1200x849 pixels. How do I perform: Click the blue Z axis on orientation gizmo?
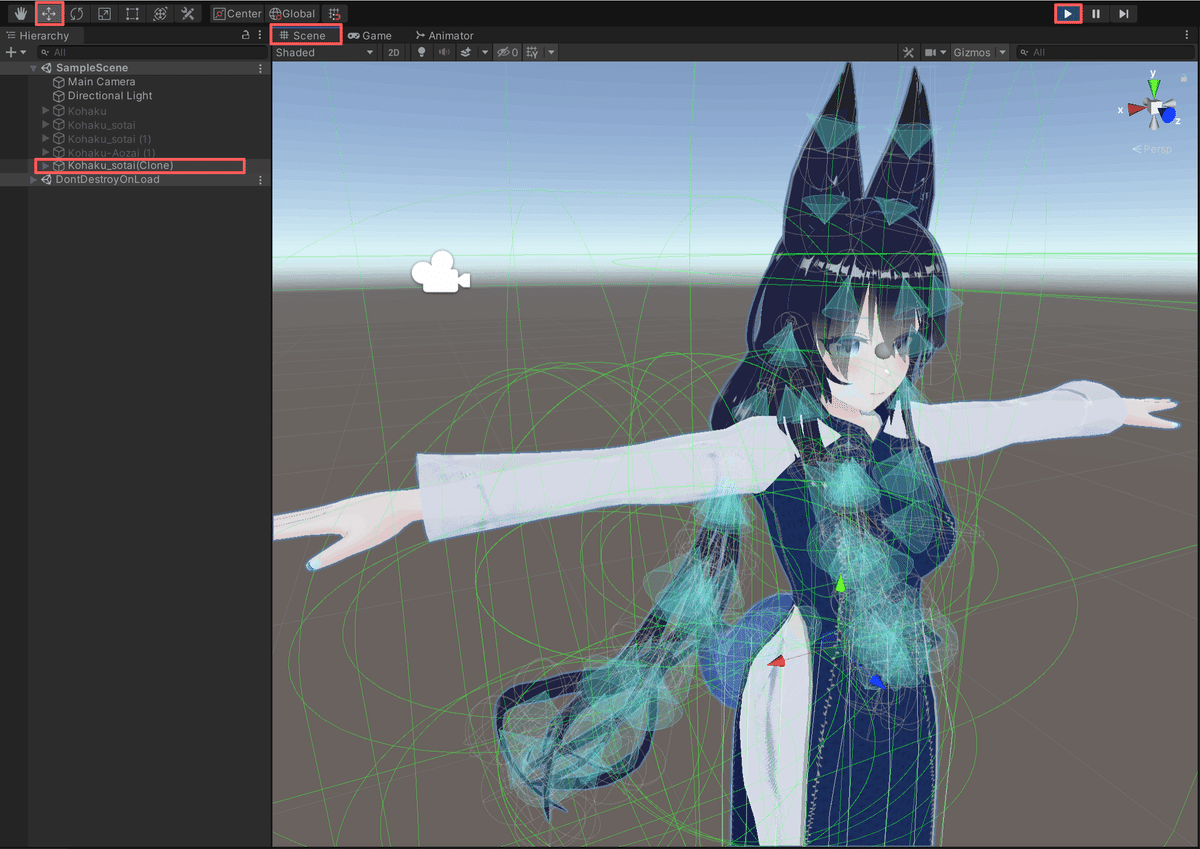tap(1169, 115)
